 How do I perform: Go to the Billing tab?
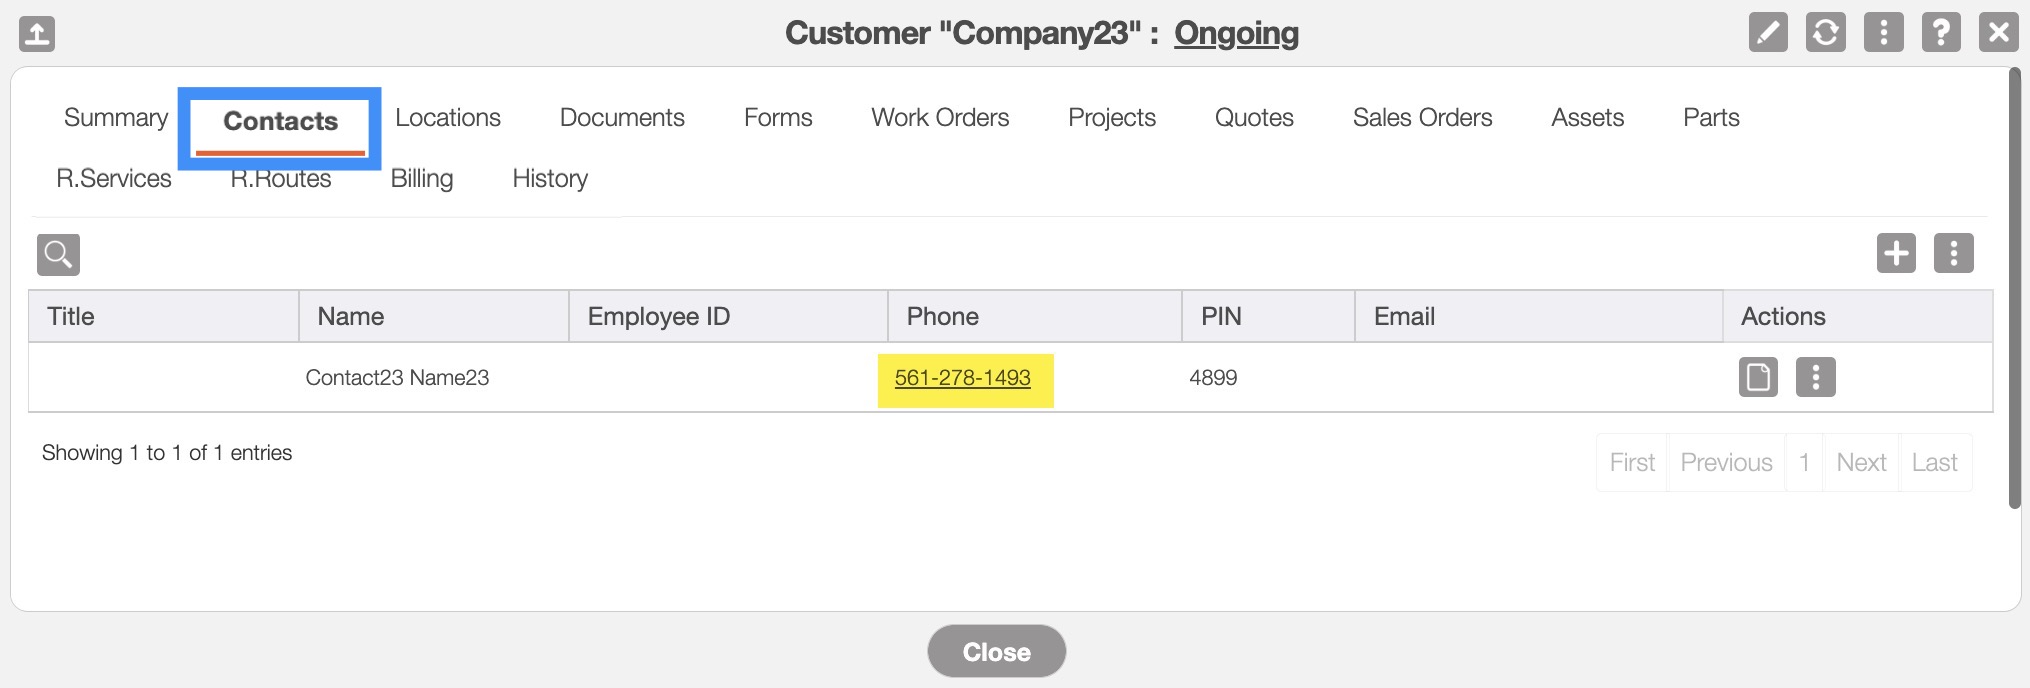(421, 178)
